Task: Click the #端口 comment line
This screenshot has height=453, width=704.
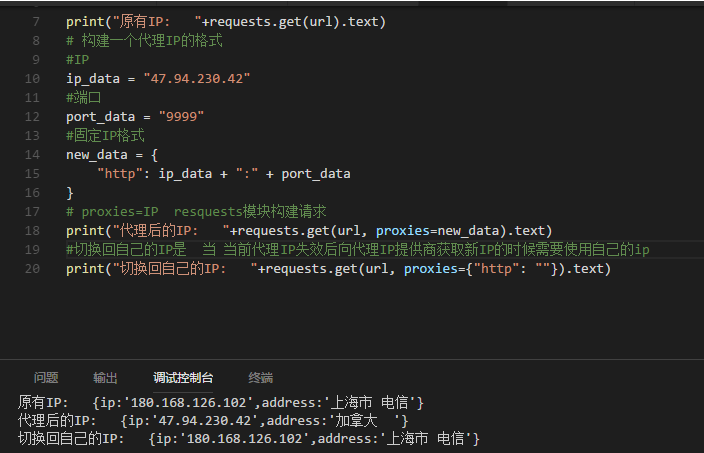Action: 84,97
